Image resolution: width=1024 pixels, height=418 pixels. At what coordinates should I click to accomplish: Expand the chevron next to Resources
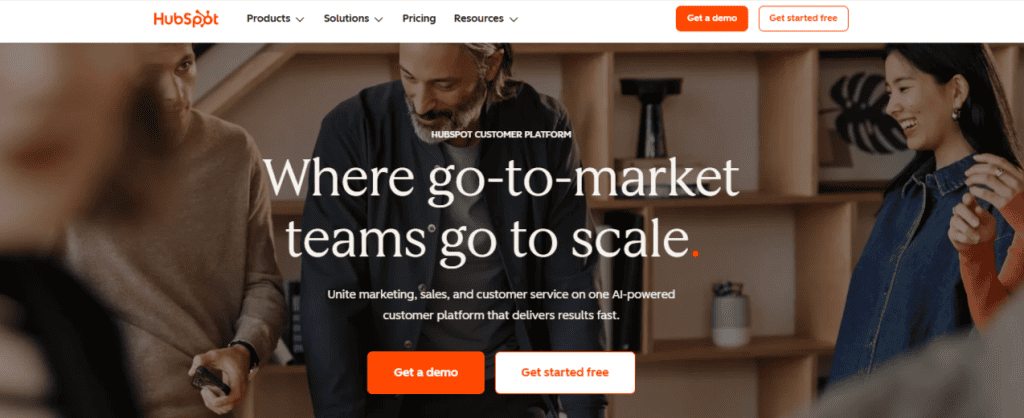pyautogui.click(x=513, y=19)
